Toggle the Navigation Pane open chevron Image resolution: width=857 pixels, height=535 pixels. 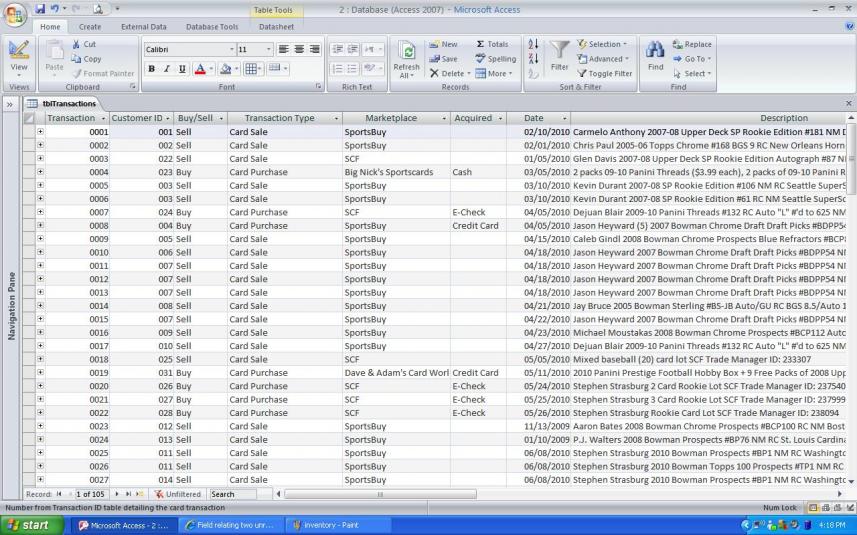pos(10,104)
